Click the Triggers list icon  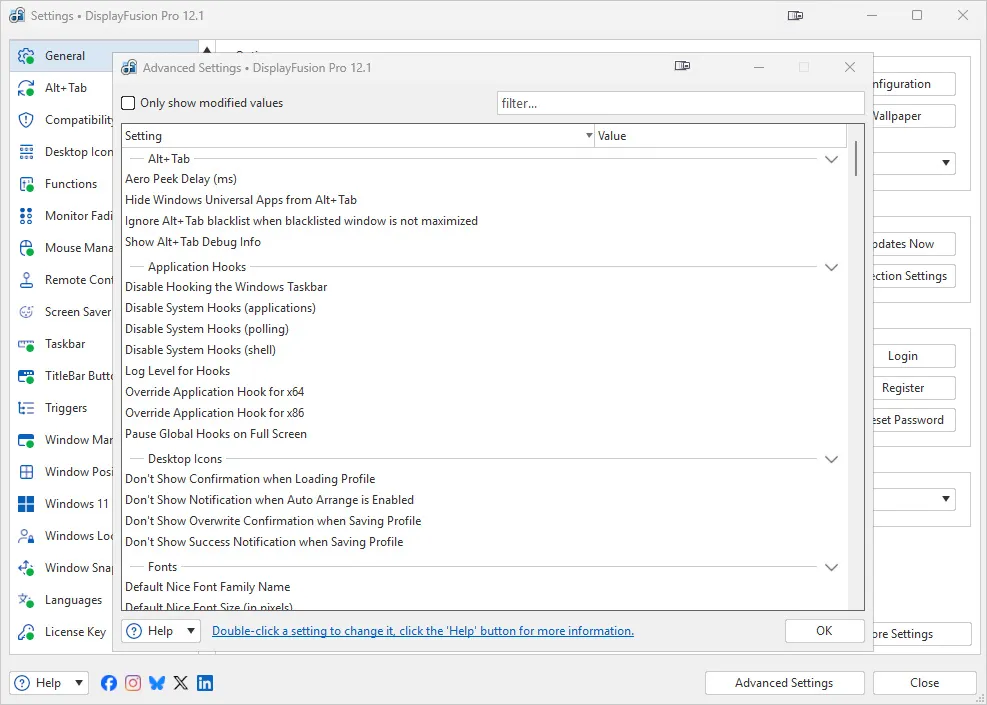(x=26, y=408)
